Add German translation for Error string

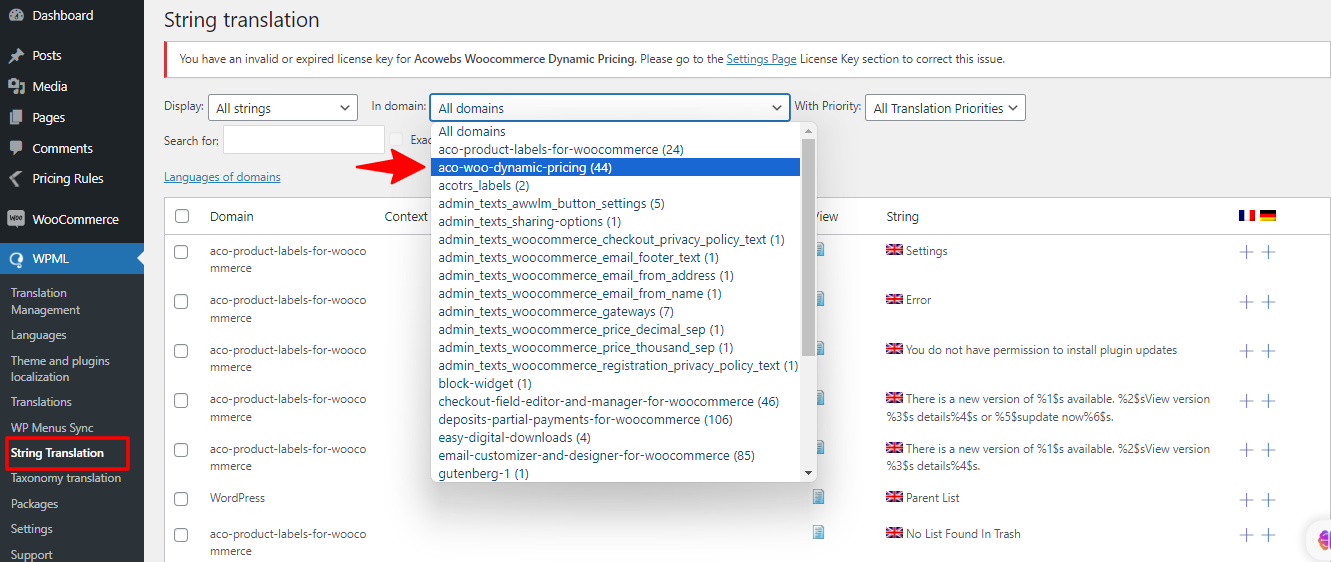[x=1268, y=302]
